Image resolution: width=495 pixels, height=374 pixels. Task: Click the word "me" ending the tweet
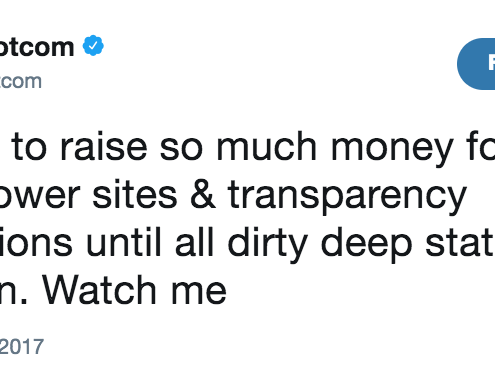(x=199, y=293)
